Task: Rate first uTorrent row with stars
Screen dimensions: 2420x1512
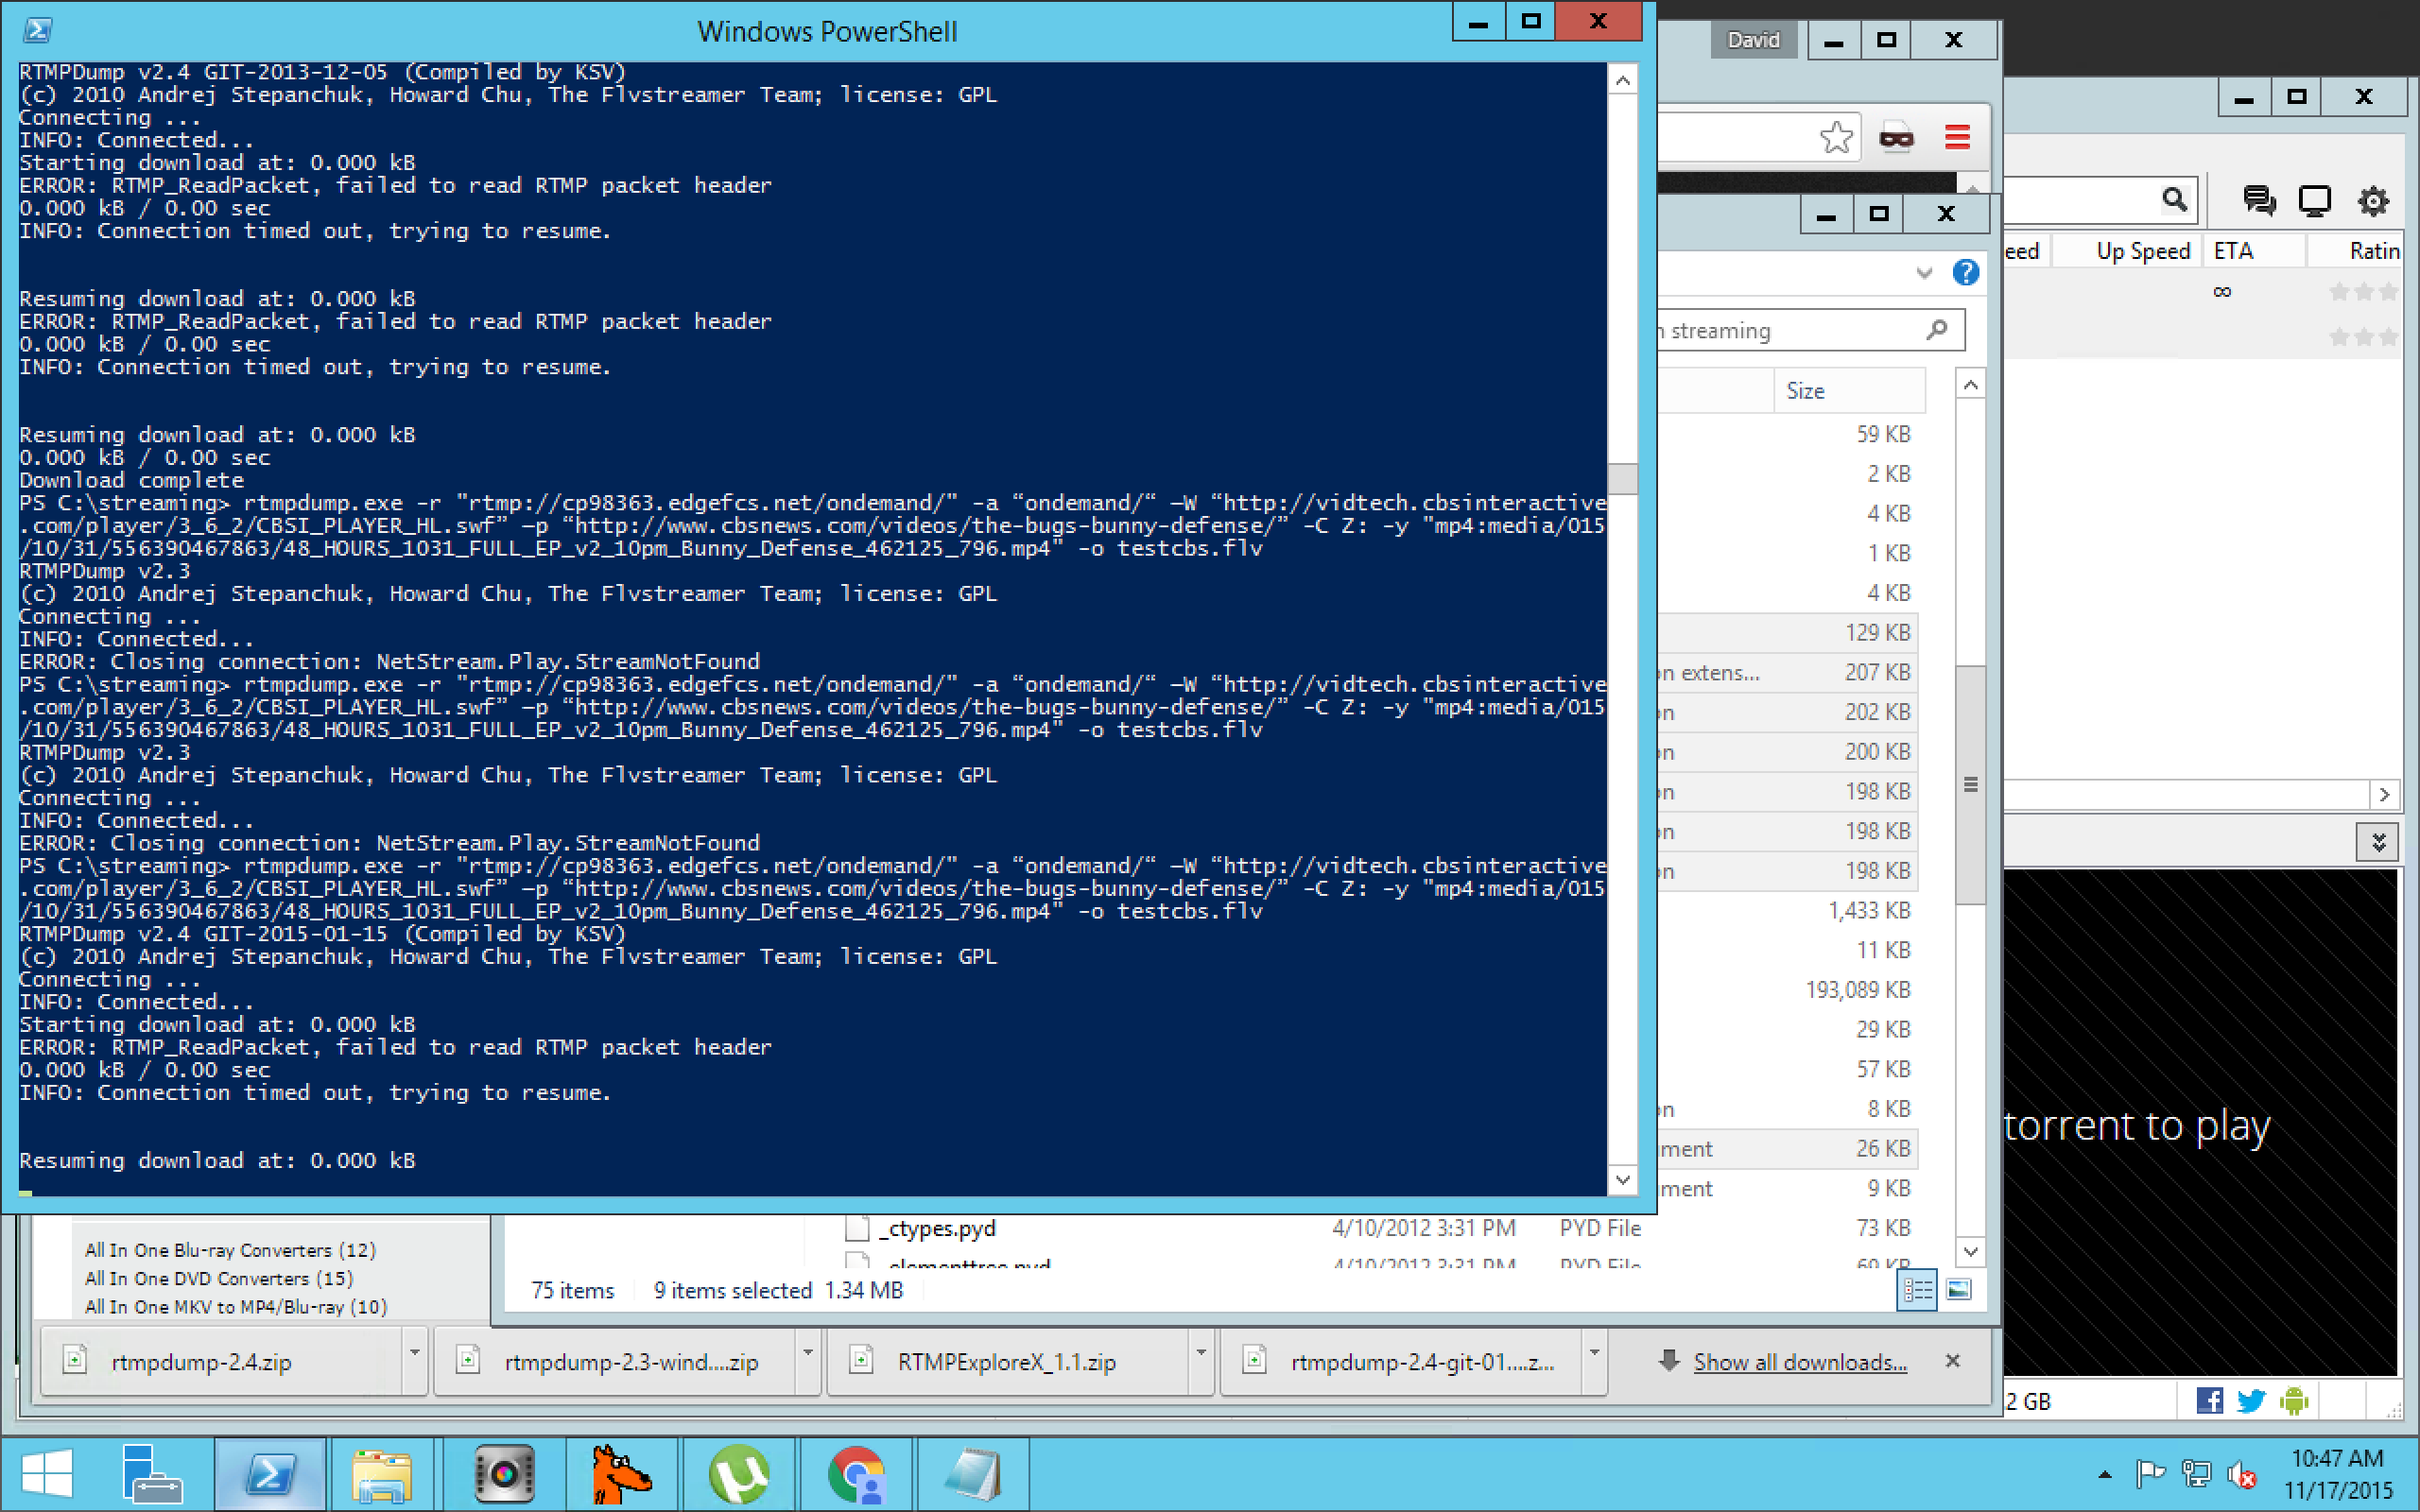Action: [x=2363, y=291]
